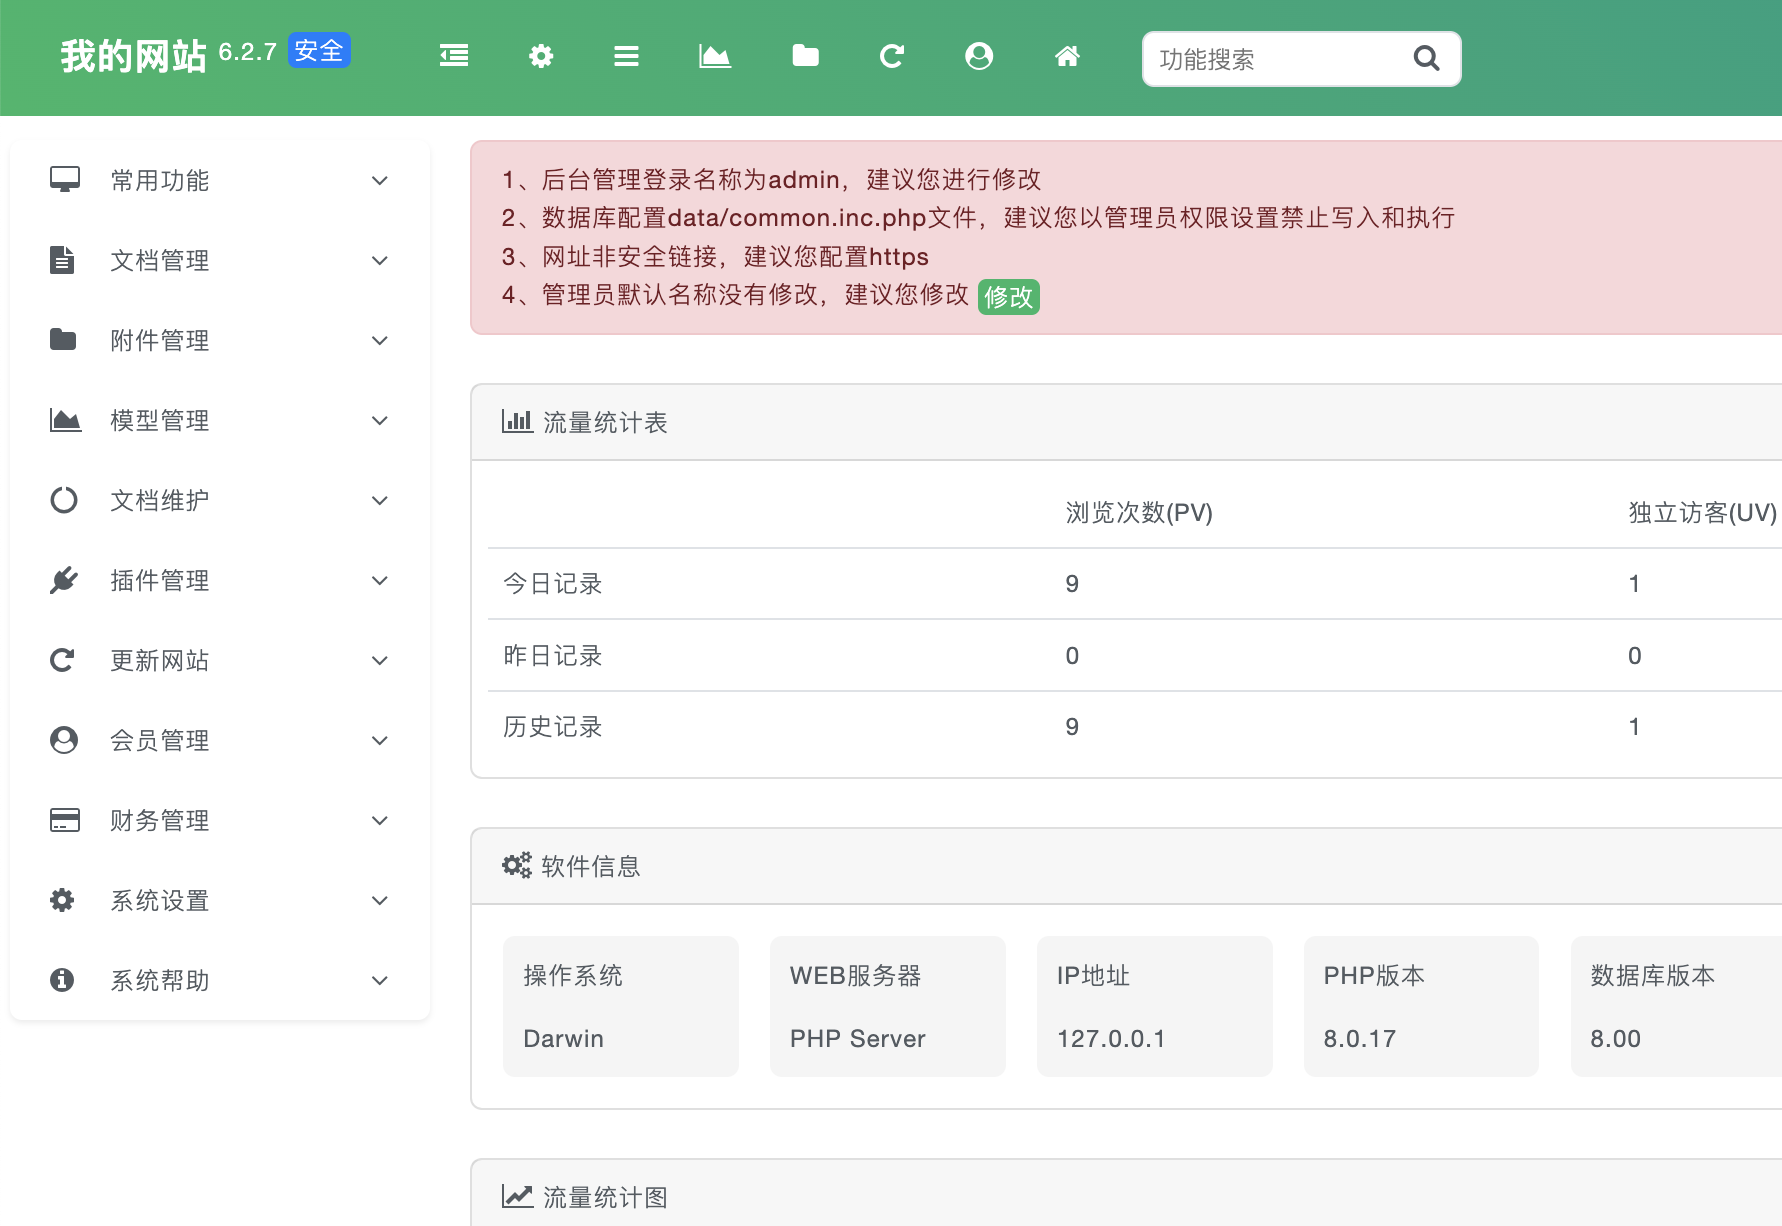This screenshot has height=1226, width=1782.
Task: Expand the 系统设置 chevron
Action: point(380,900)
